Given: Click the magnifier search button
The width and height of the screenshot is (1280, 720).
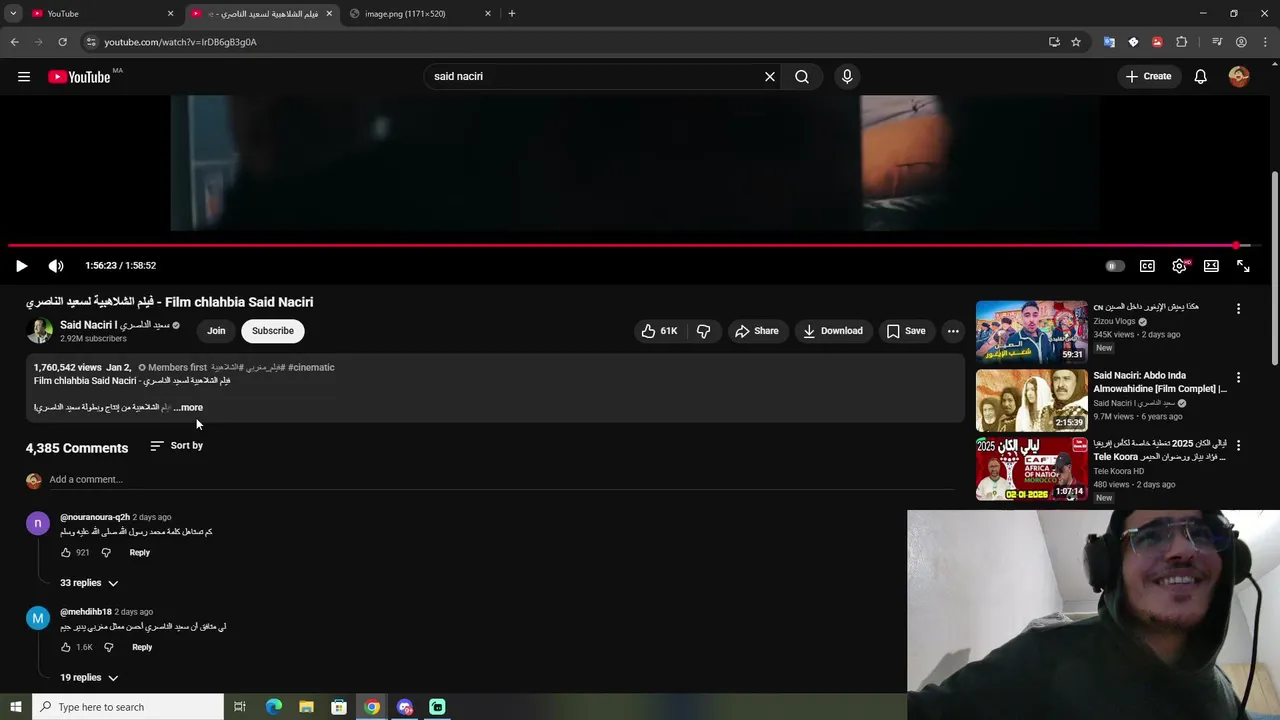Looking at the screenshot, I should coord(802,77).
